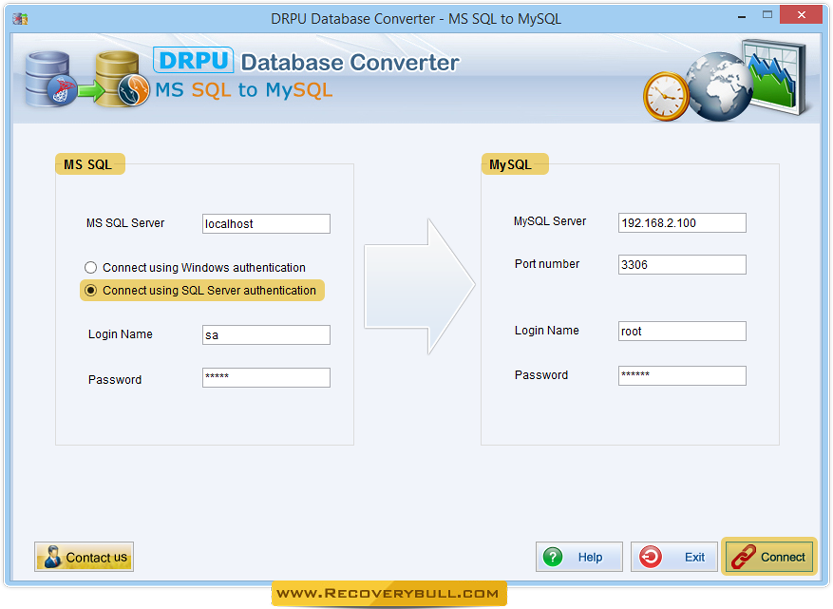Click the MS SQL Server input field
Screen dimensions: 833x609
pyautogui.click(x=266, y=224)
